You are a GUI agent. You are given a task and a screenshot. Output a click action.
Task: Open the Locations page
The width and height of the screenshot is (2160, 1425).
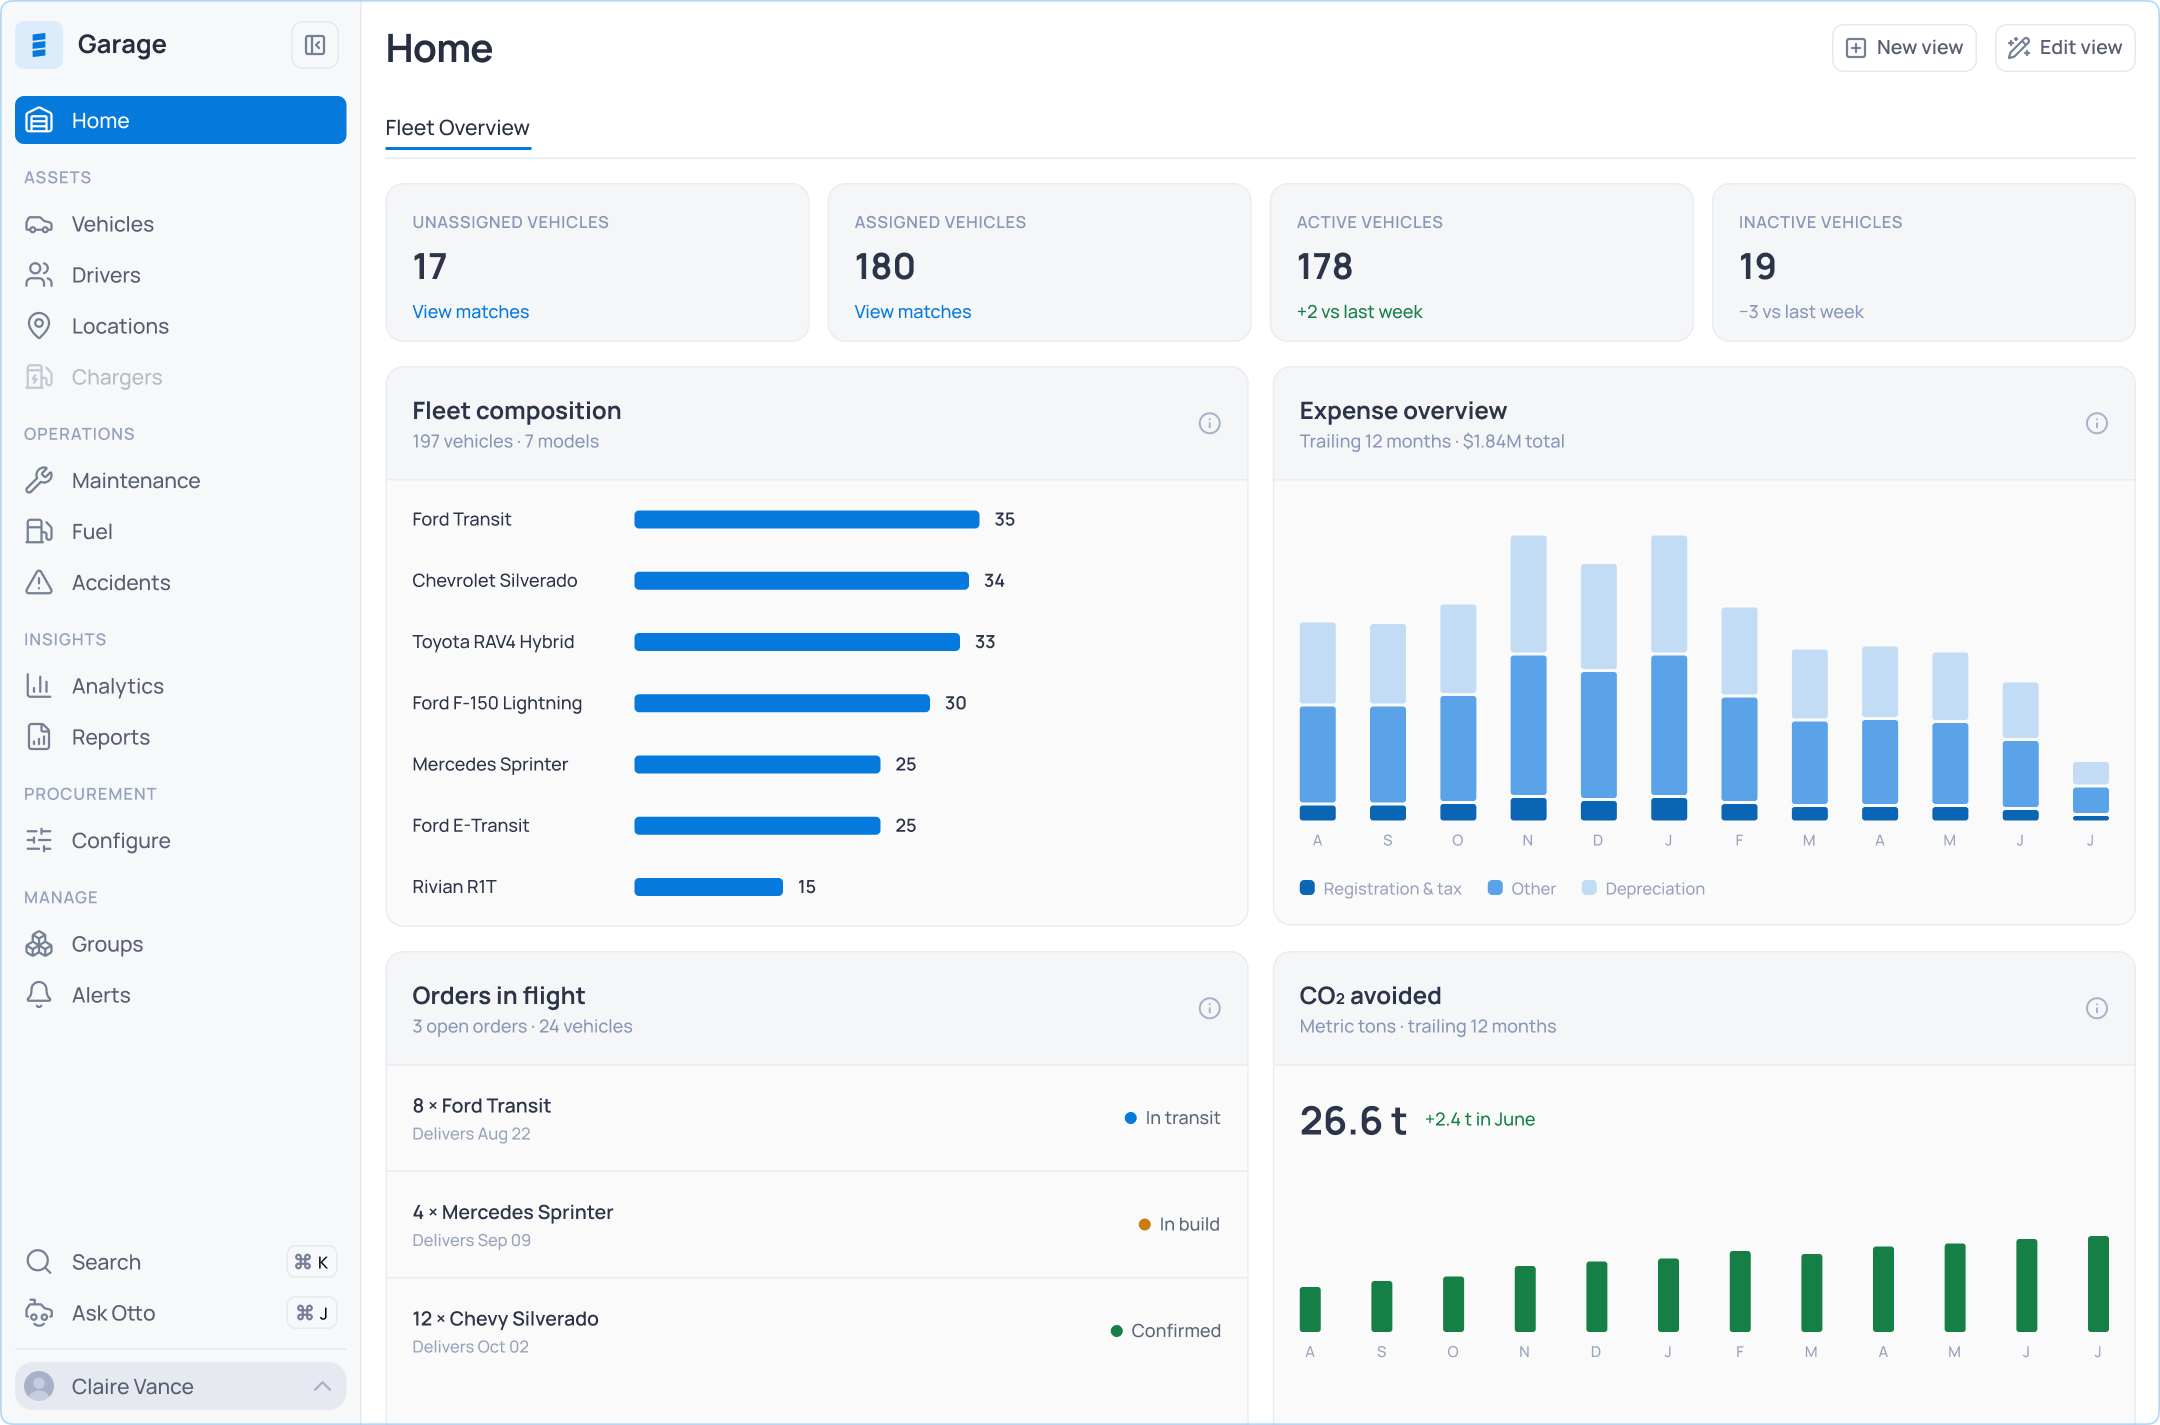coord(181,326)
